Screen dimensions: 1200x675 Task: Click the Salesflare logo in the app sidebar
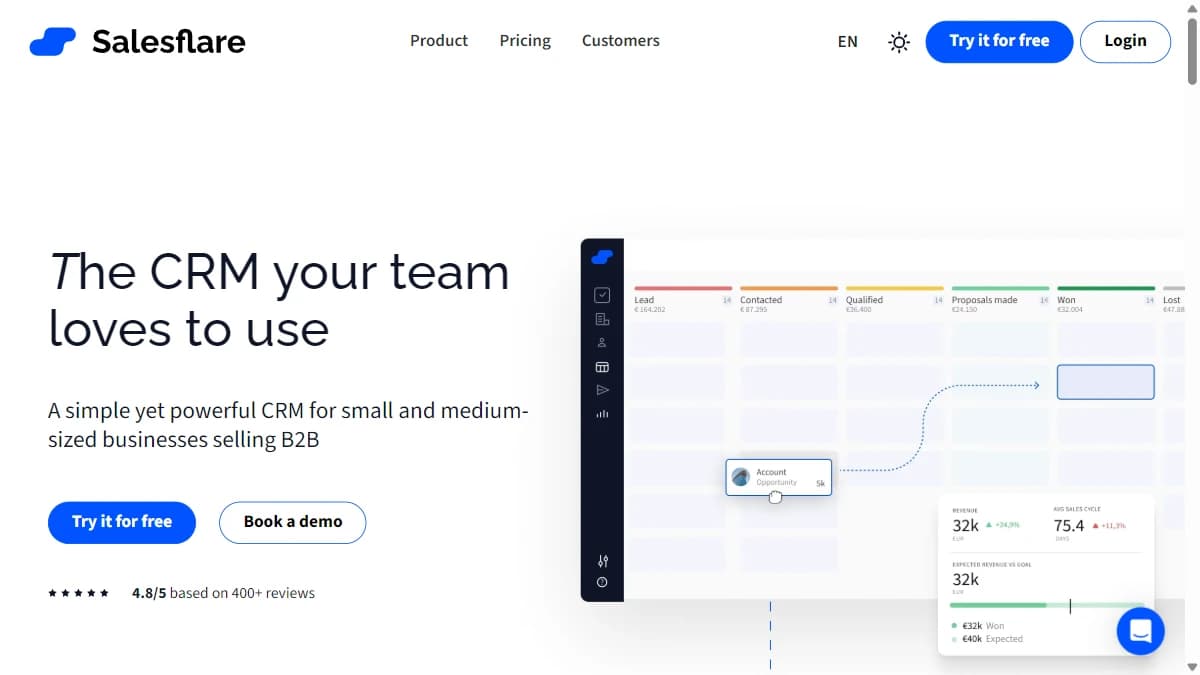coord(601,257)
